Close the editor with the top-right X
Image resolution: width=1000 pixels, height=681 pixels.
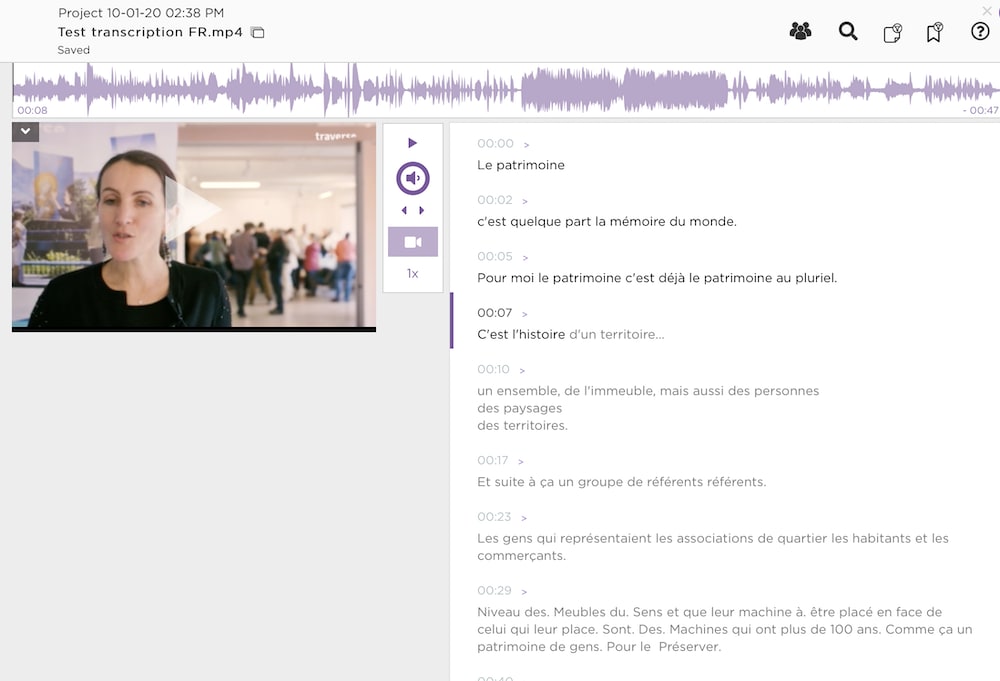(x=987, y=11)
